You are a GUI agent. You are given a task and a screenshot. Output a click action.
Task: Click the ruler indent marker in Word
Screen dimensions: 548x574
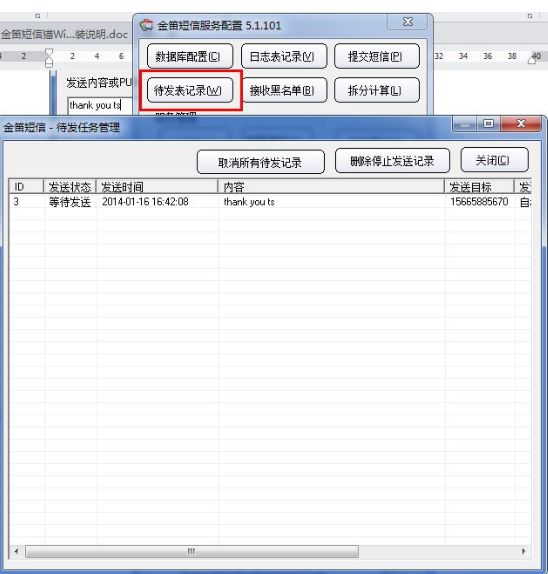point(49,58)
